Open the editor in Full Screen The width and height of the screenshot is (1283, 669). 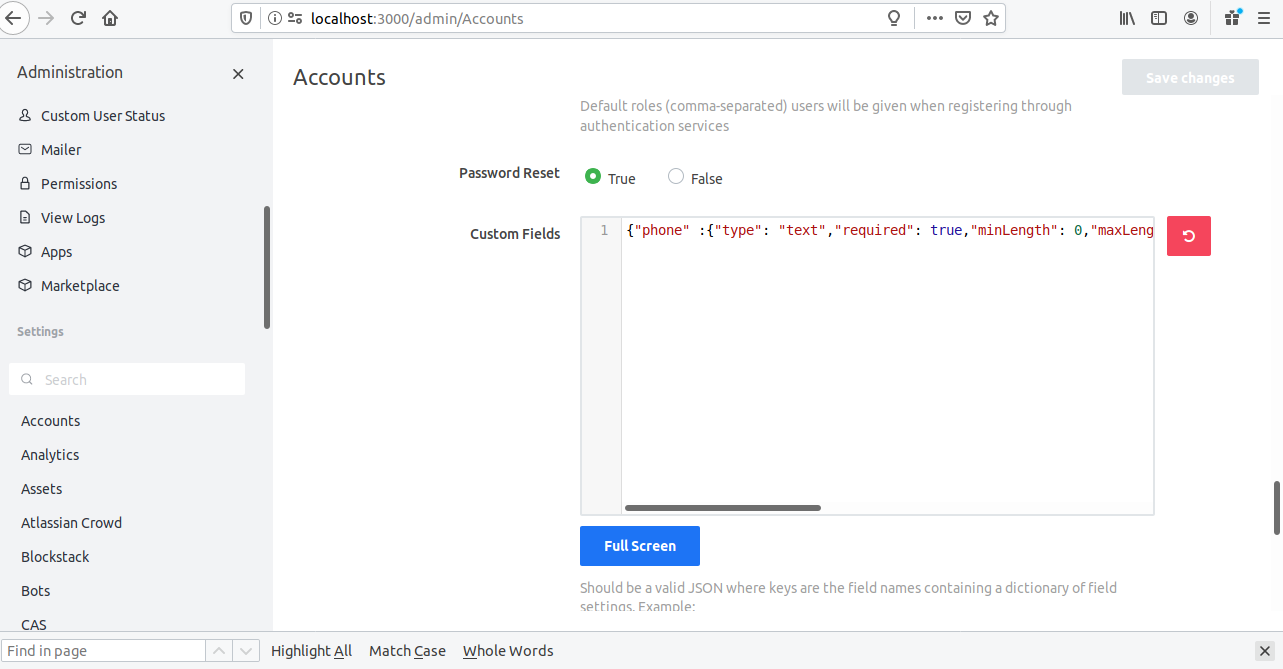click(640, 546)
